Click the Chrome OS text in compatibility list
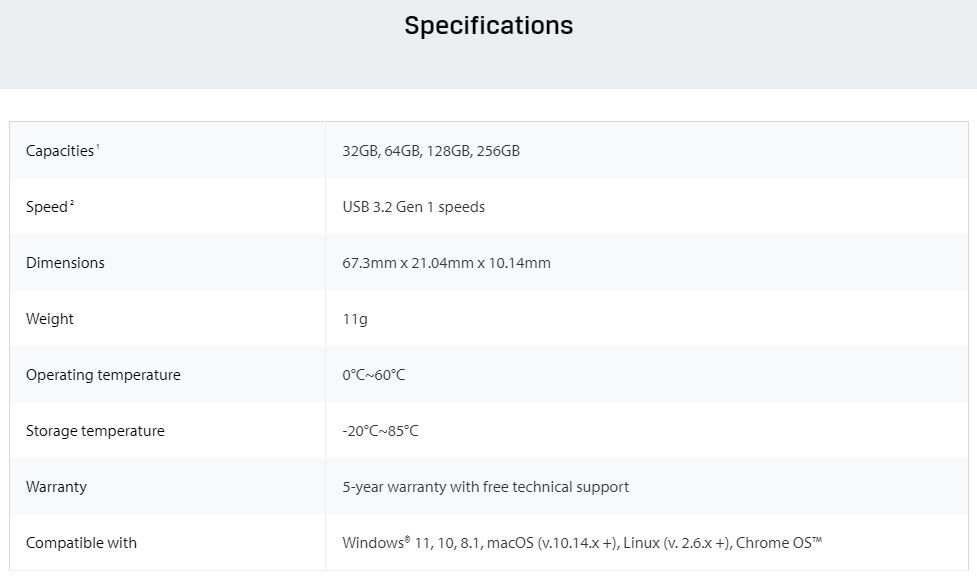Viewport: 977px width, 582px height. click(779, 543)
